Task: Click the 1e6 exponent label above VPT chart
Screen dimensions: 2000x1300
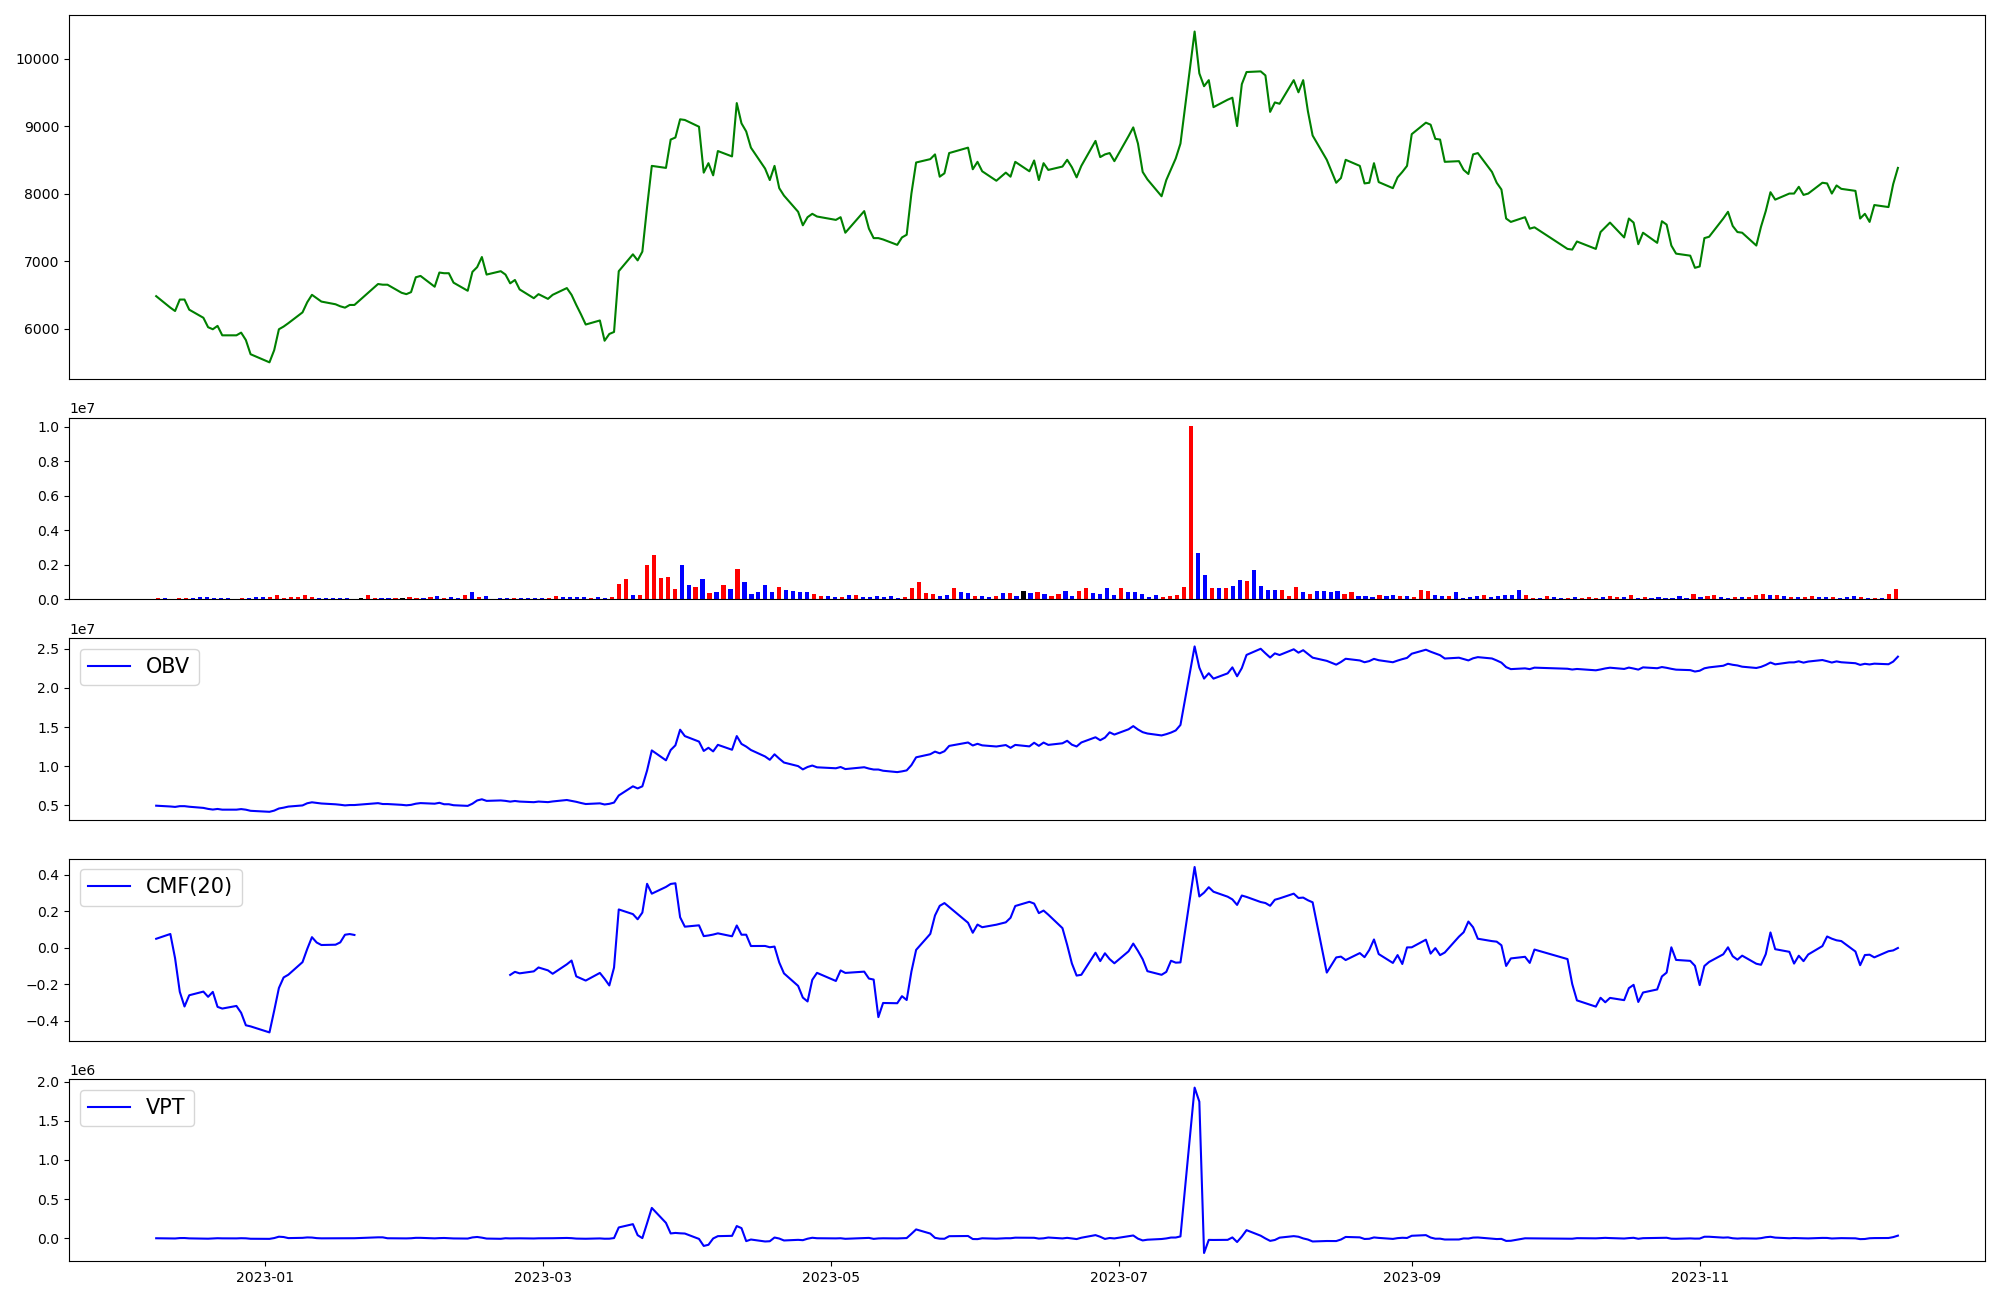Action: (x=82, y=1070)
